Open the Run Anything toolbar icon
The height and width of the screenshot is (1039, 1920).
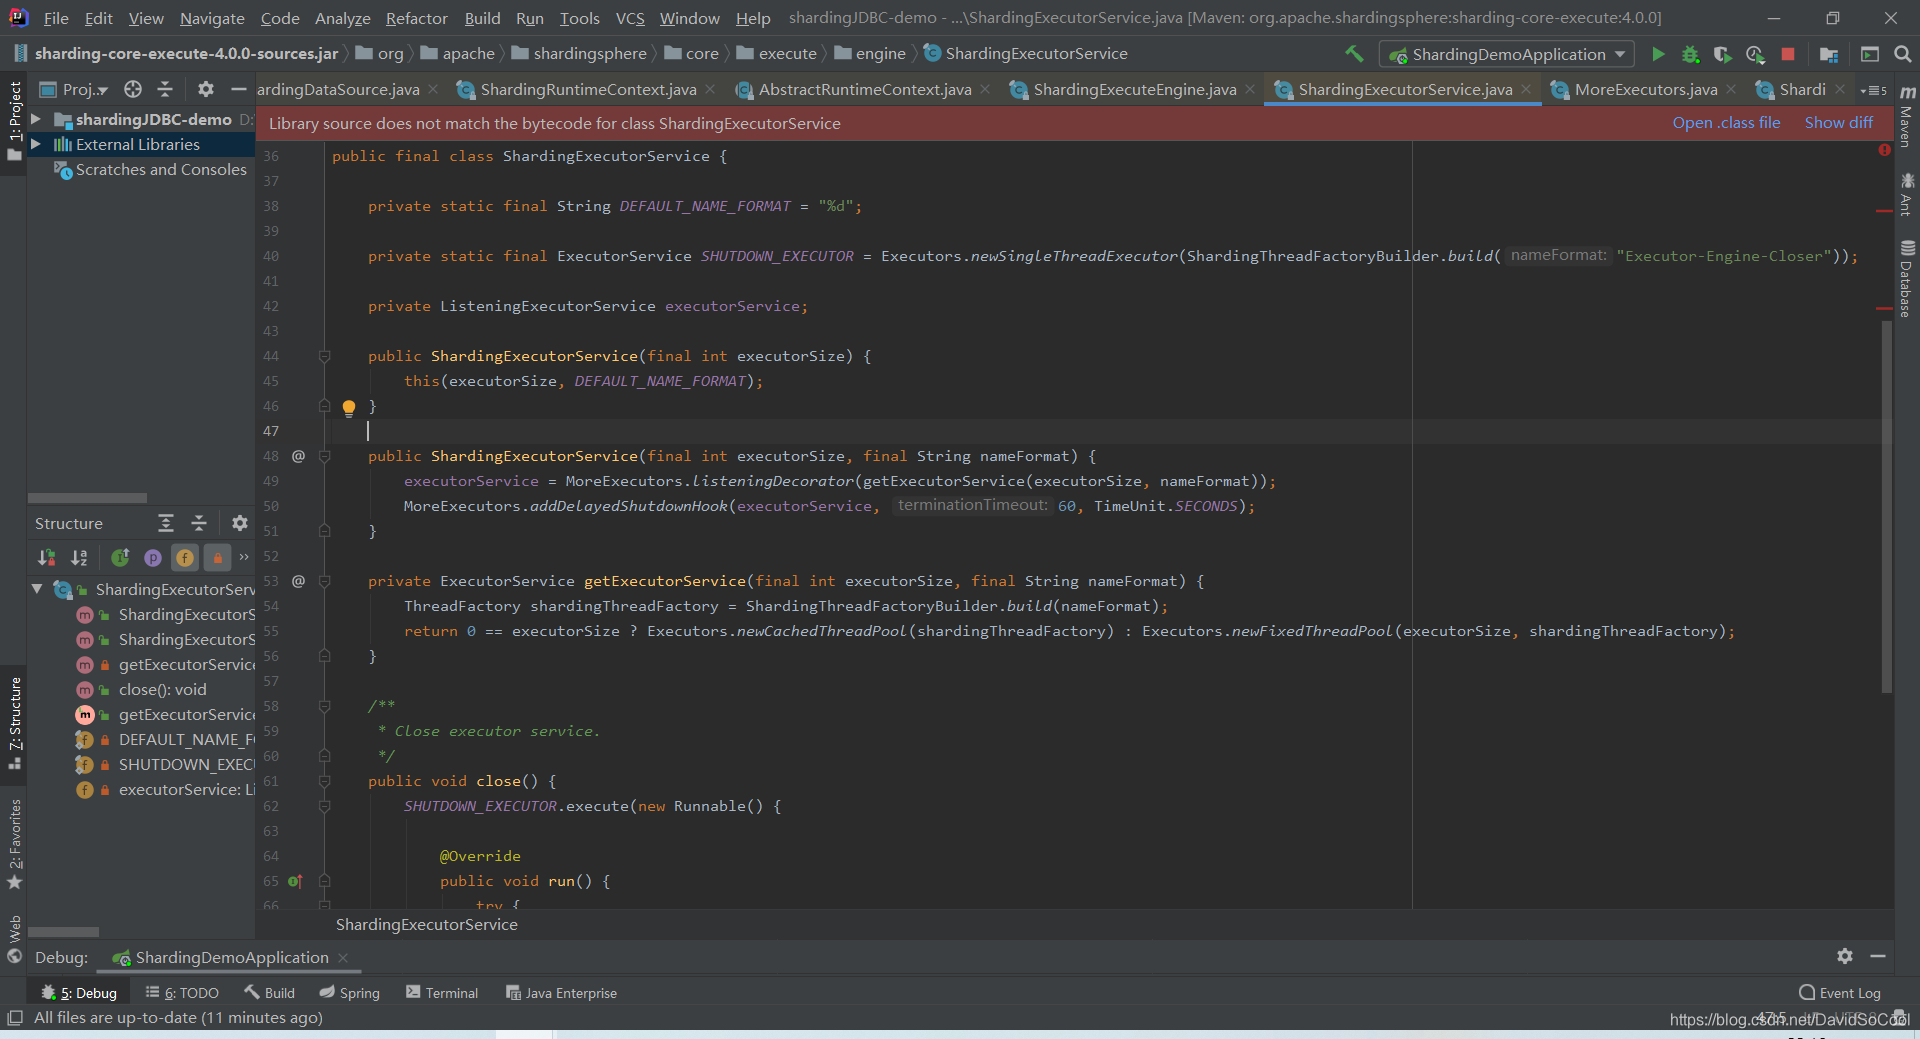click(1869, 54)
